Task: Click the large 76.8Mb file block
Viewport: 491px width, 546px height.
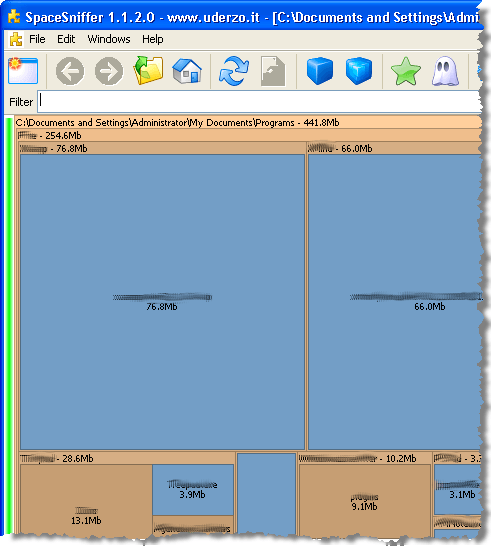Action: (162, 302)
